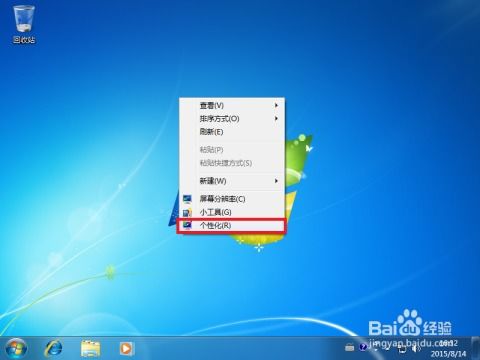Screen dimensions: 480x360
Task: Click the keyboard input method tray icon
Action: [350, 348]
